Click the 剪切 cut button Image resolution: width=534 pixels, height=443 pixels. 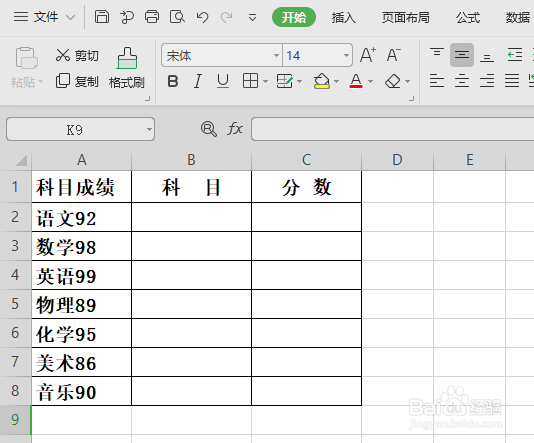(x=77, y=55)
